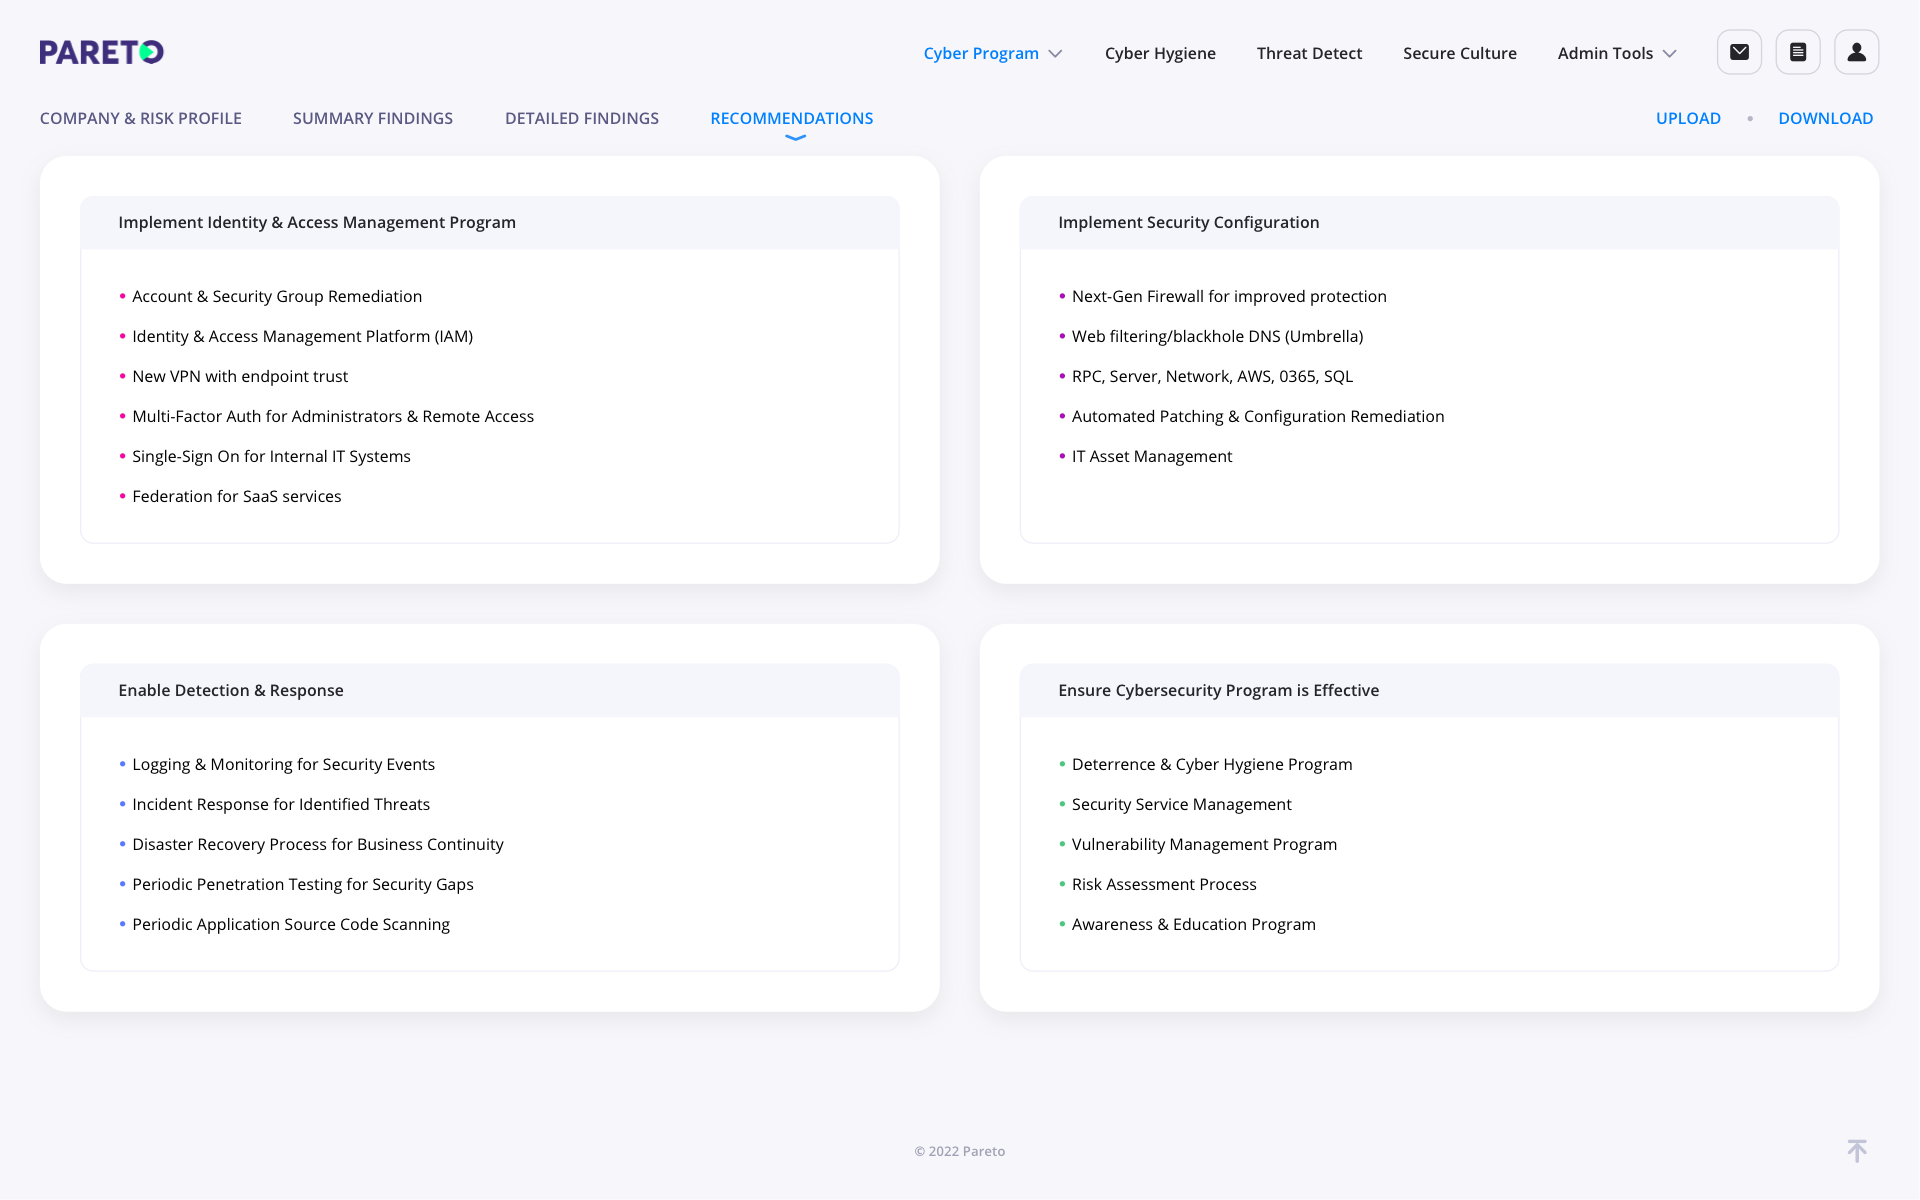Image resolution: width=1920 pixels, height=1200 pixels.
Task: Expand the Cyber Program dropdown chevron
Action: coord(1055,54)
